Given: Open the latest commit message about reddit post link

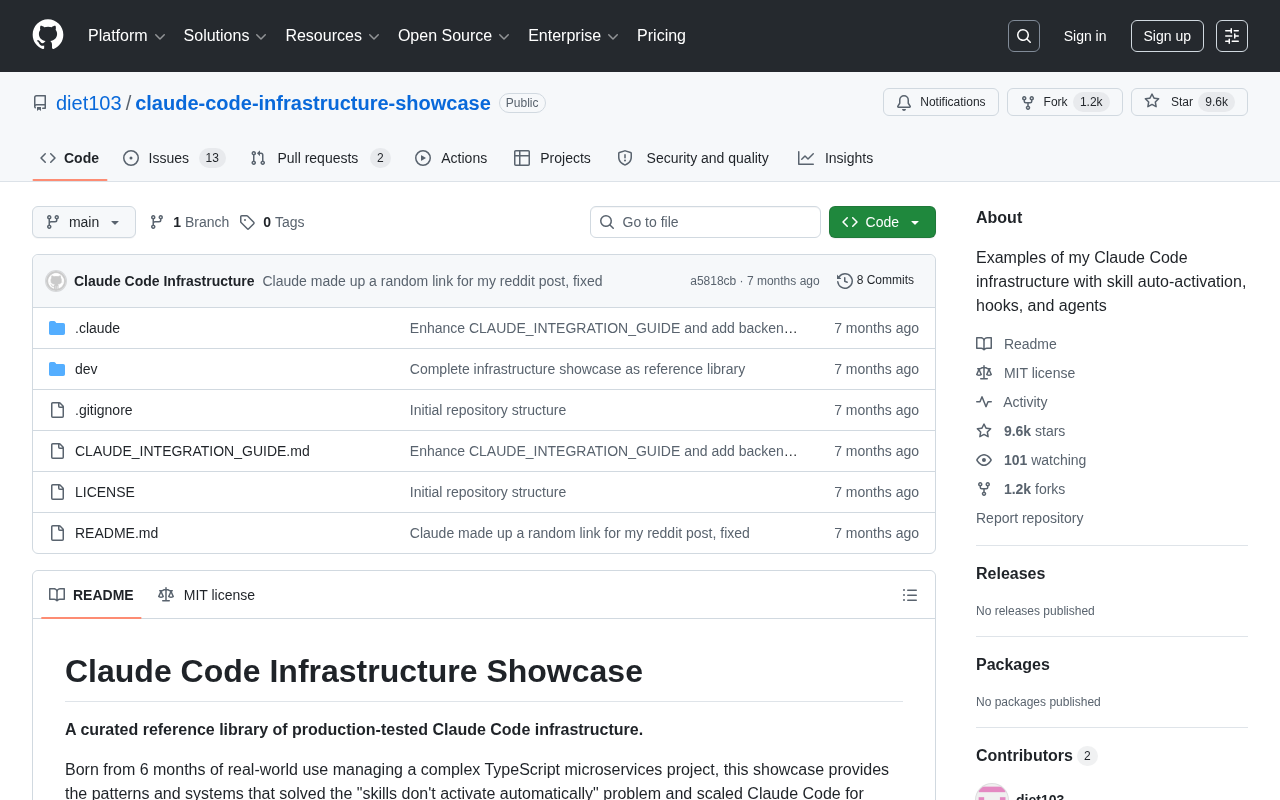Looking at the screenshot, I should (x=432, y=281).
